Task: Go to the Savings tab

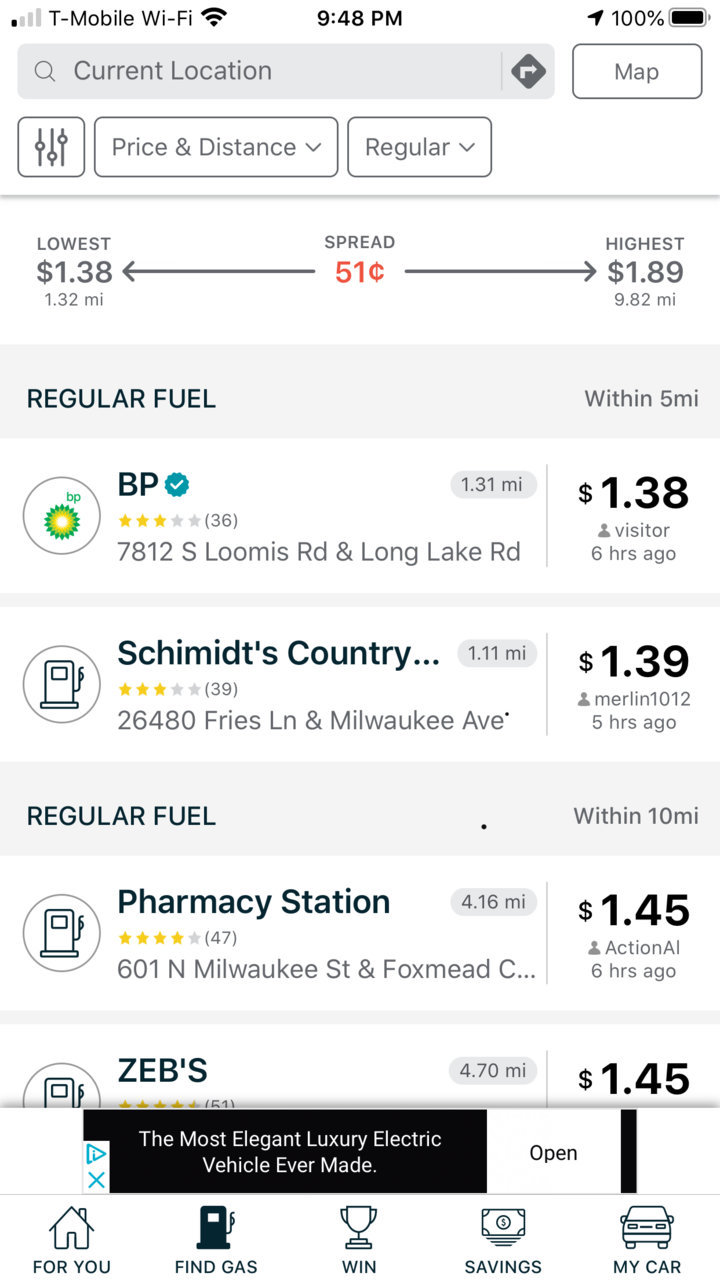Action: point(503,1239)
